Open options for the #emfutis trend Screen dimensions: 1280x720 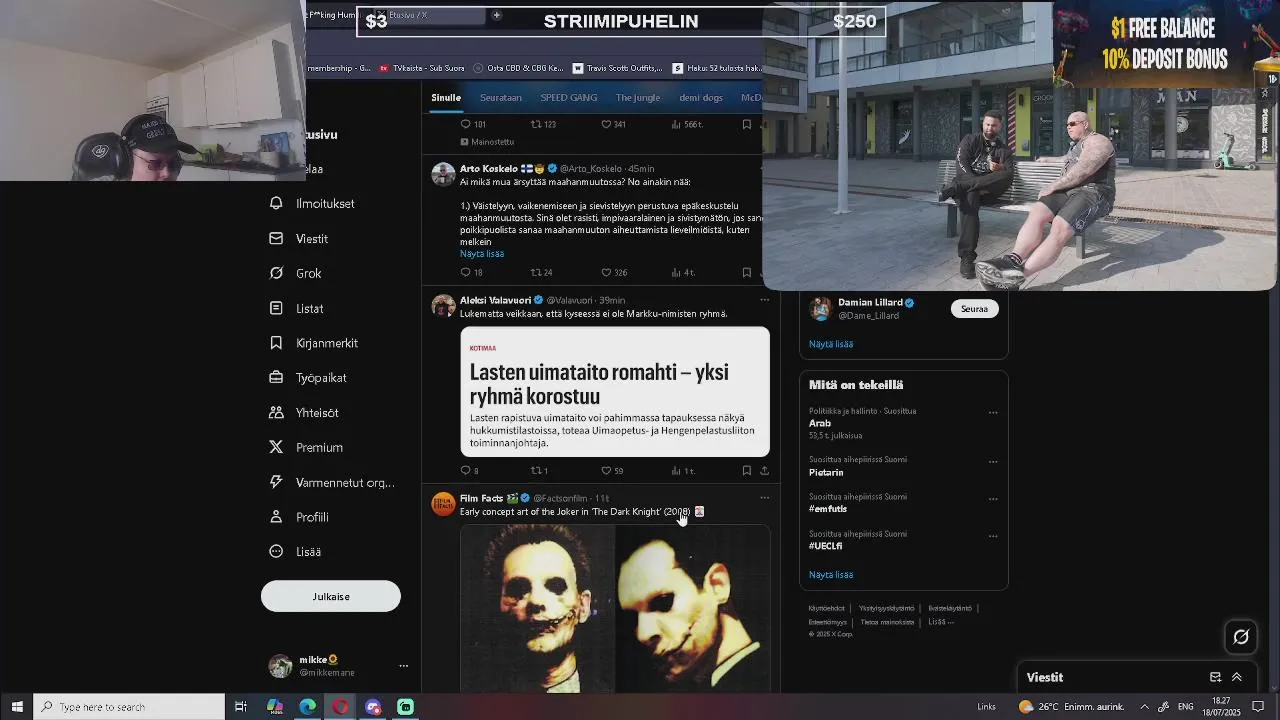click(x=993, y=499)
